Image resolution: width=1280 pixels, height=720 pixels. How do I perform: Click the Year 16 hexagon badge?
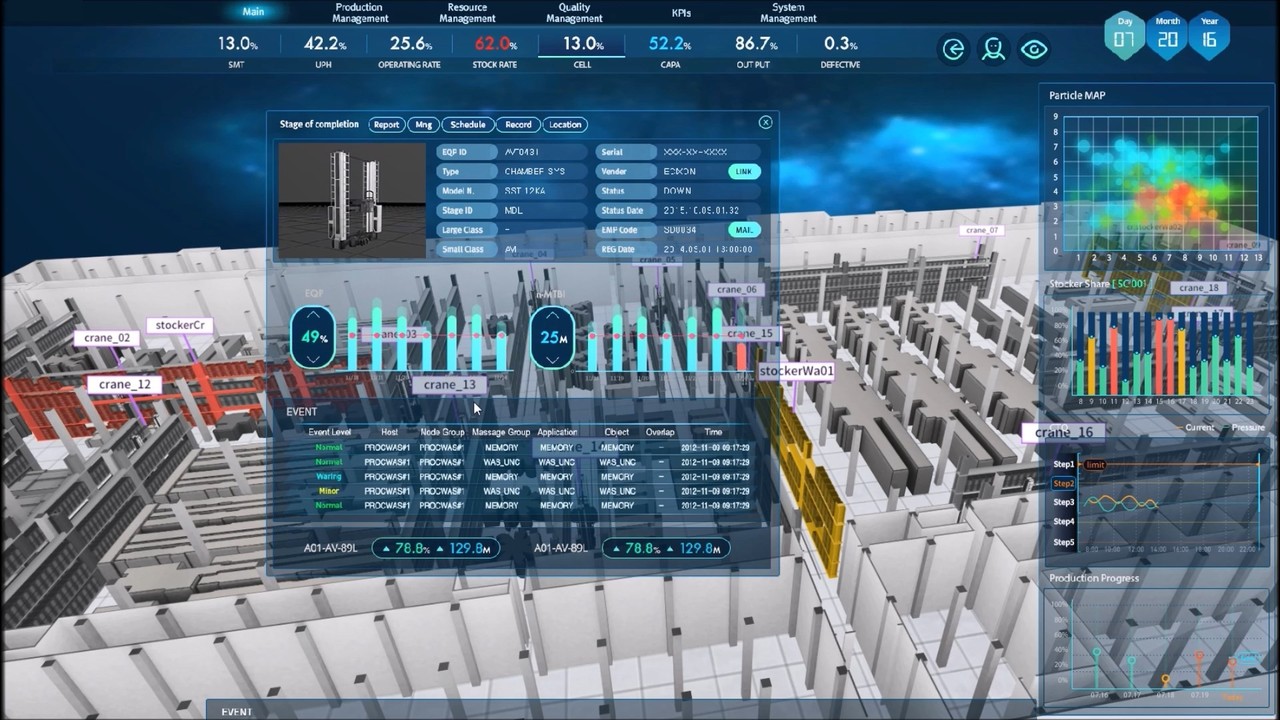click(x=1209, y=36)
